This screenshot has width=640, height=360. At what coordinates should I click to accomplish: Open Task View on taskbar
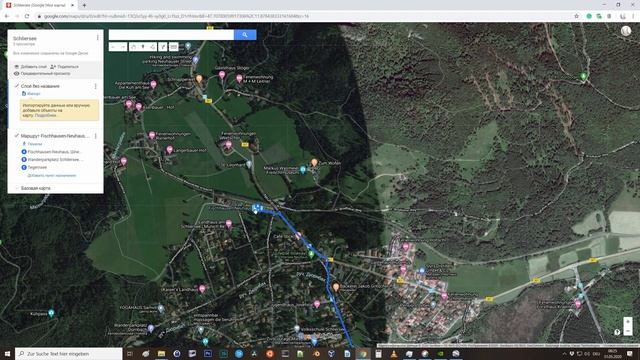[x=130, y=353]
